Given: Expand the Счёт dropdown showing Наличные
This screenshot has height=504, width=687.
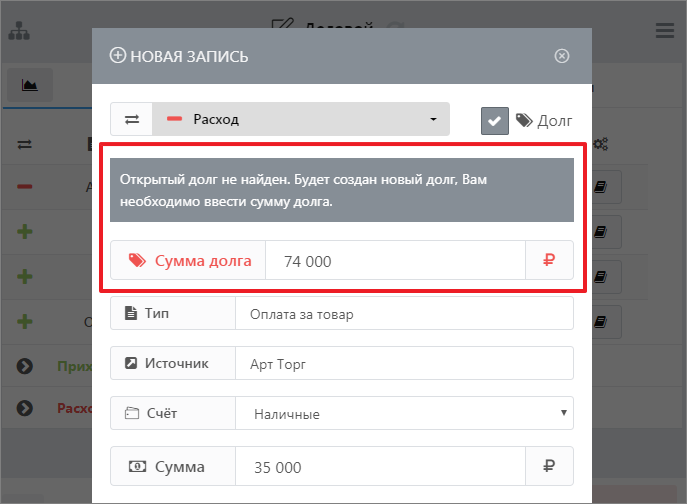Looking at the screenshot, I should [x=403, y=413].
